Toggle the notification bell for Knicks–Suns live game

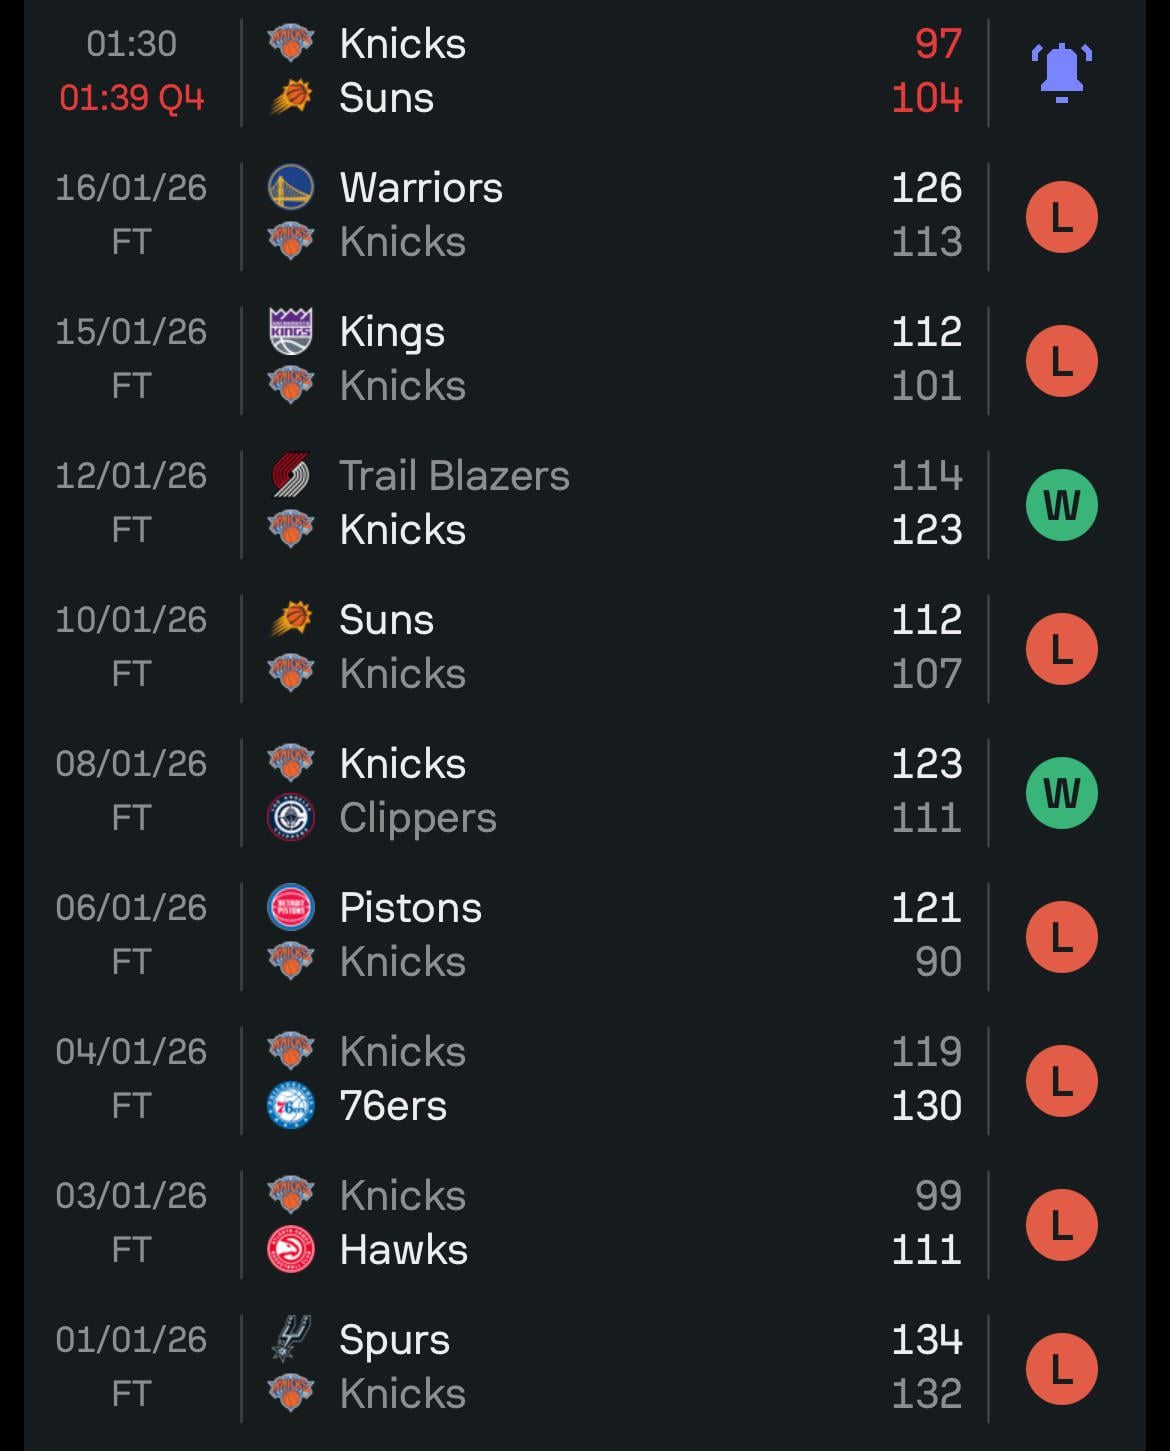(1061, 72)
